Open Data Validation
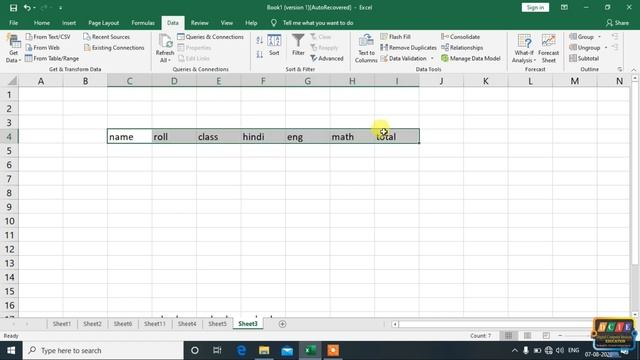The width and height of the screenshot is (640, 360). [x=403, y=58]
